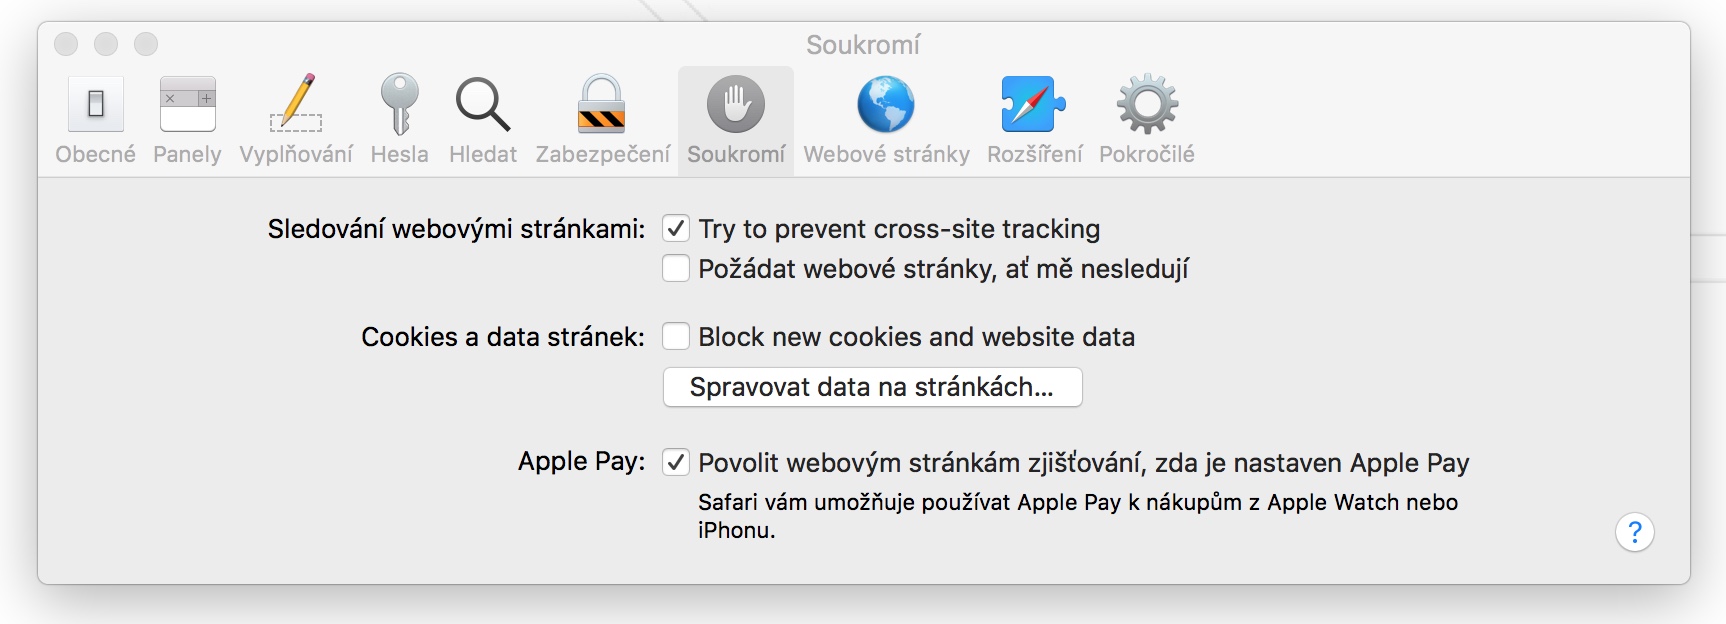1726x624 pixels.
Task: Click Spravovat data na stránkách button
Action: point(872,387)
